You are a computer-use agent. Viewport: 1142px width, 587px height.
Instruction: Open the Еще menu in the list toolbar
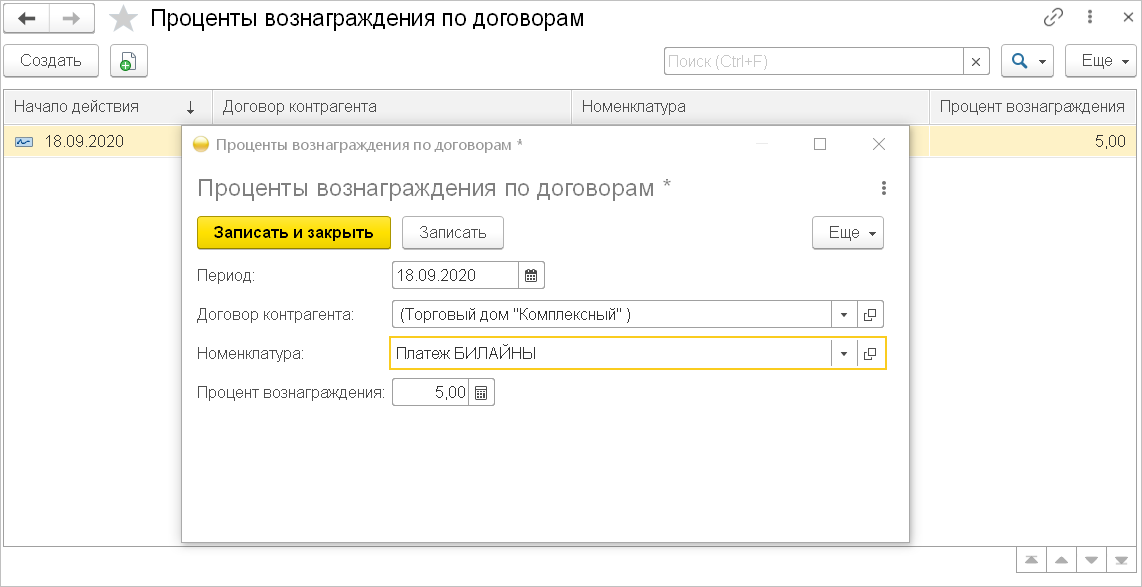click(x=1100, y=61)
